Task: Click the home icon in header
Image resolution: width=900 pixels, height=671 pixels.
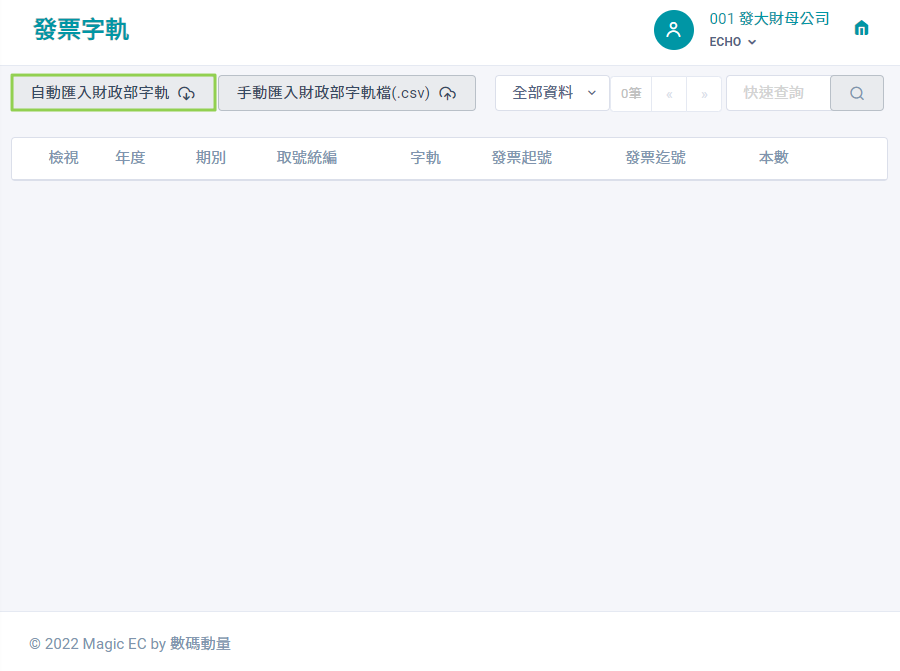Action: (x=861, y=28)
